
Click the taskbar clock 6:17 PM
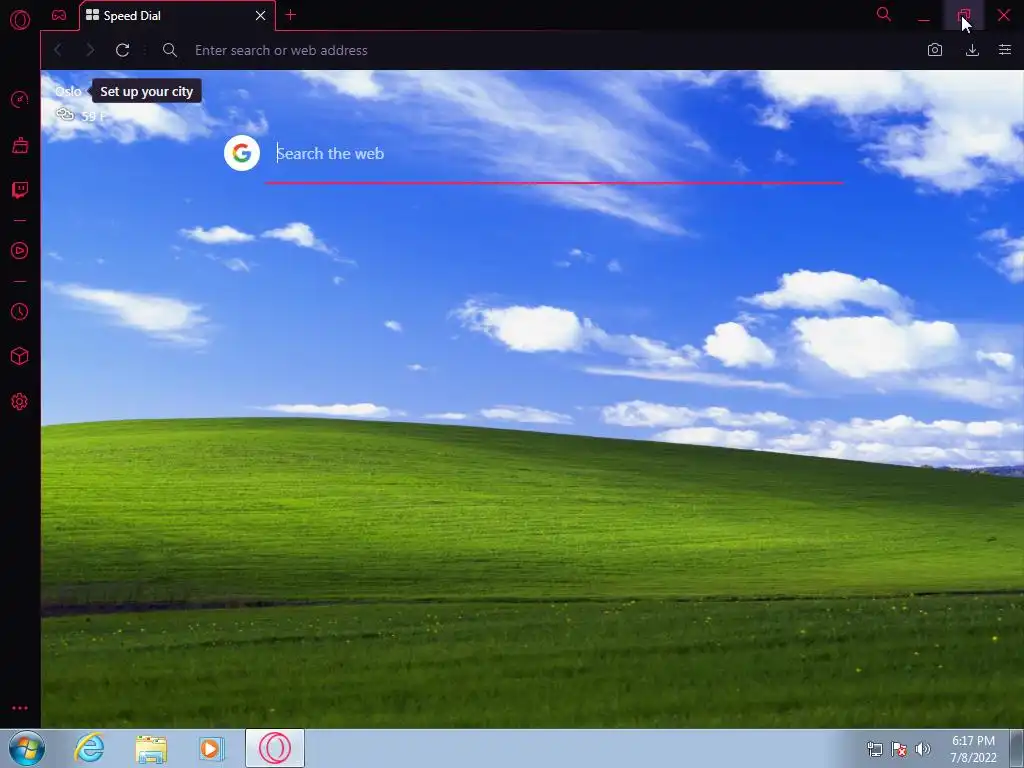[x=973, y=749]
